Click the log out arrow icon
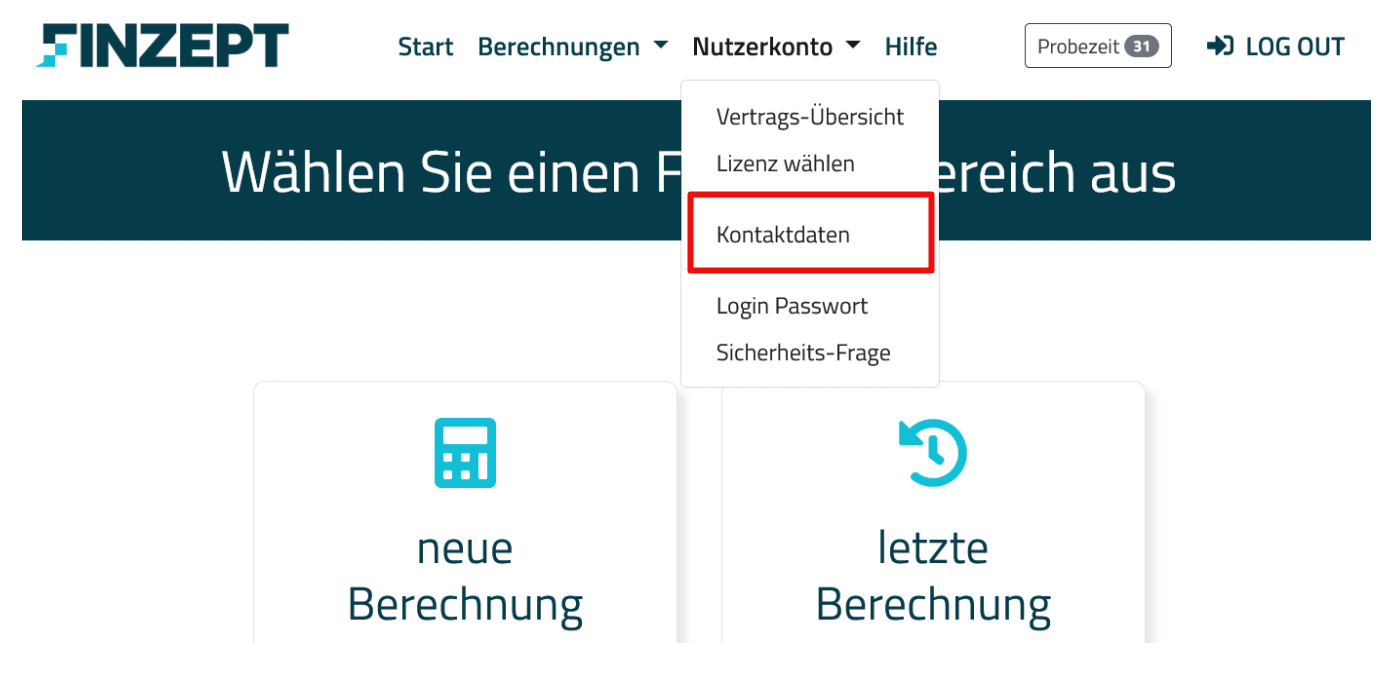 point(1220,46)
